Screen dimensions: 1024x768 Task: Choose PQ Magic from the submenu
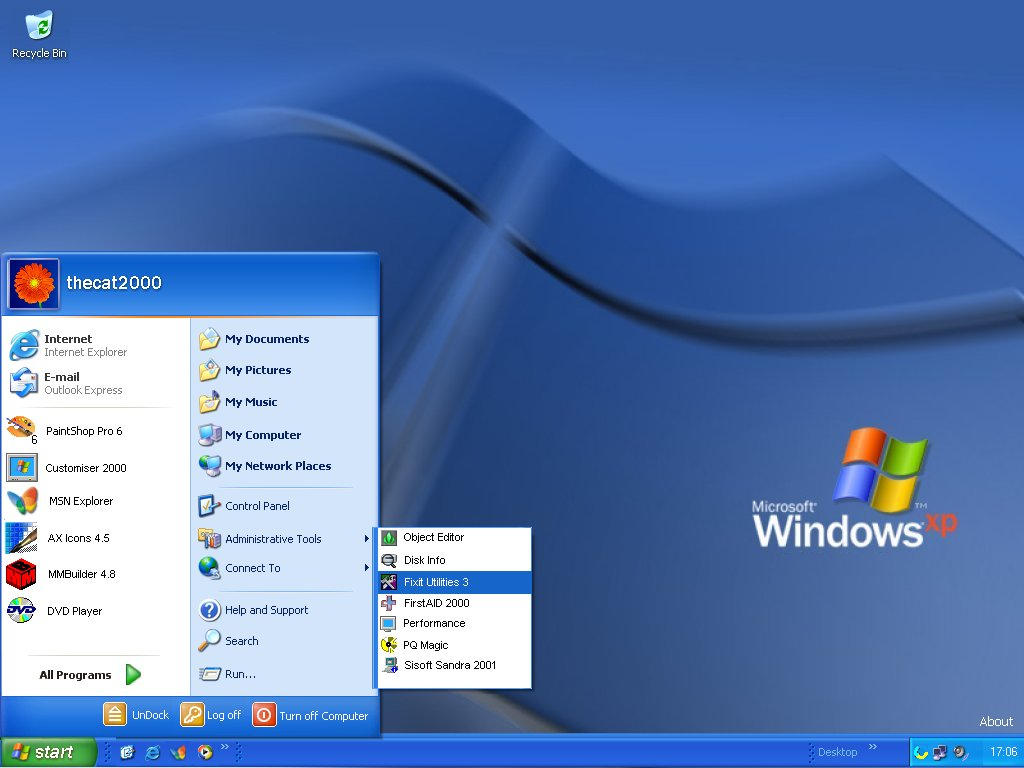424,645
